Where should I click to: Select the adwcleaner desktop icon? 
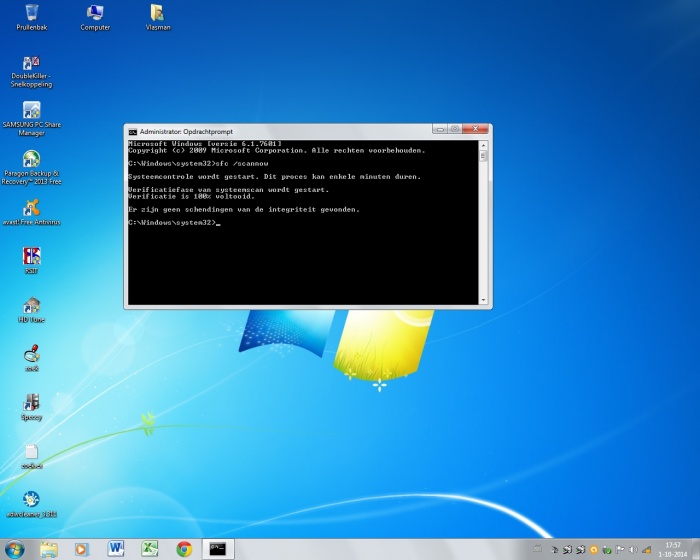point(31,504)
